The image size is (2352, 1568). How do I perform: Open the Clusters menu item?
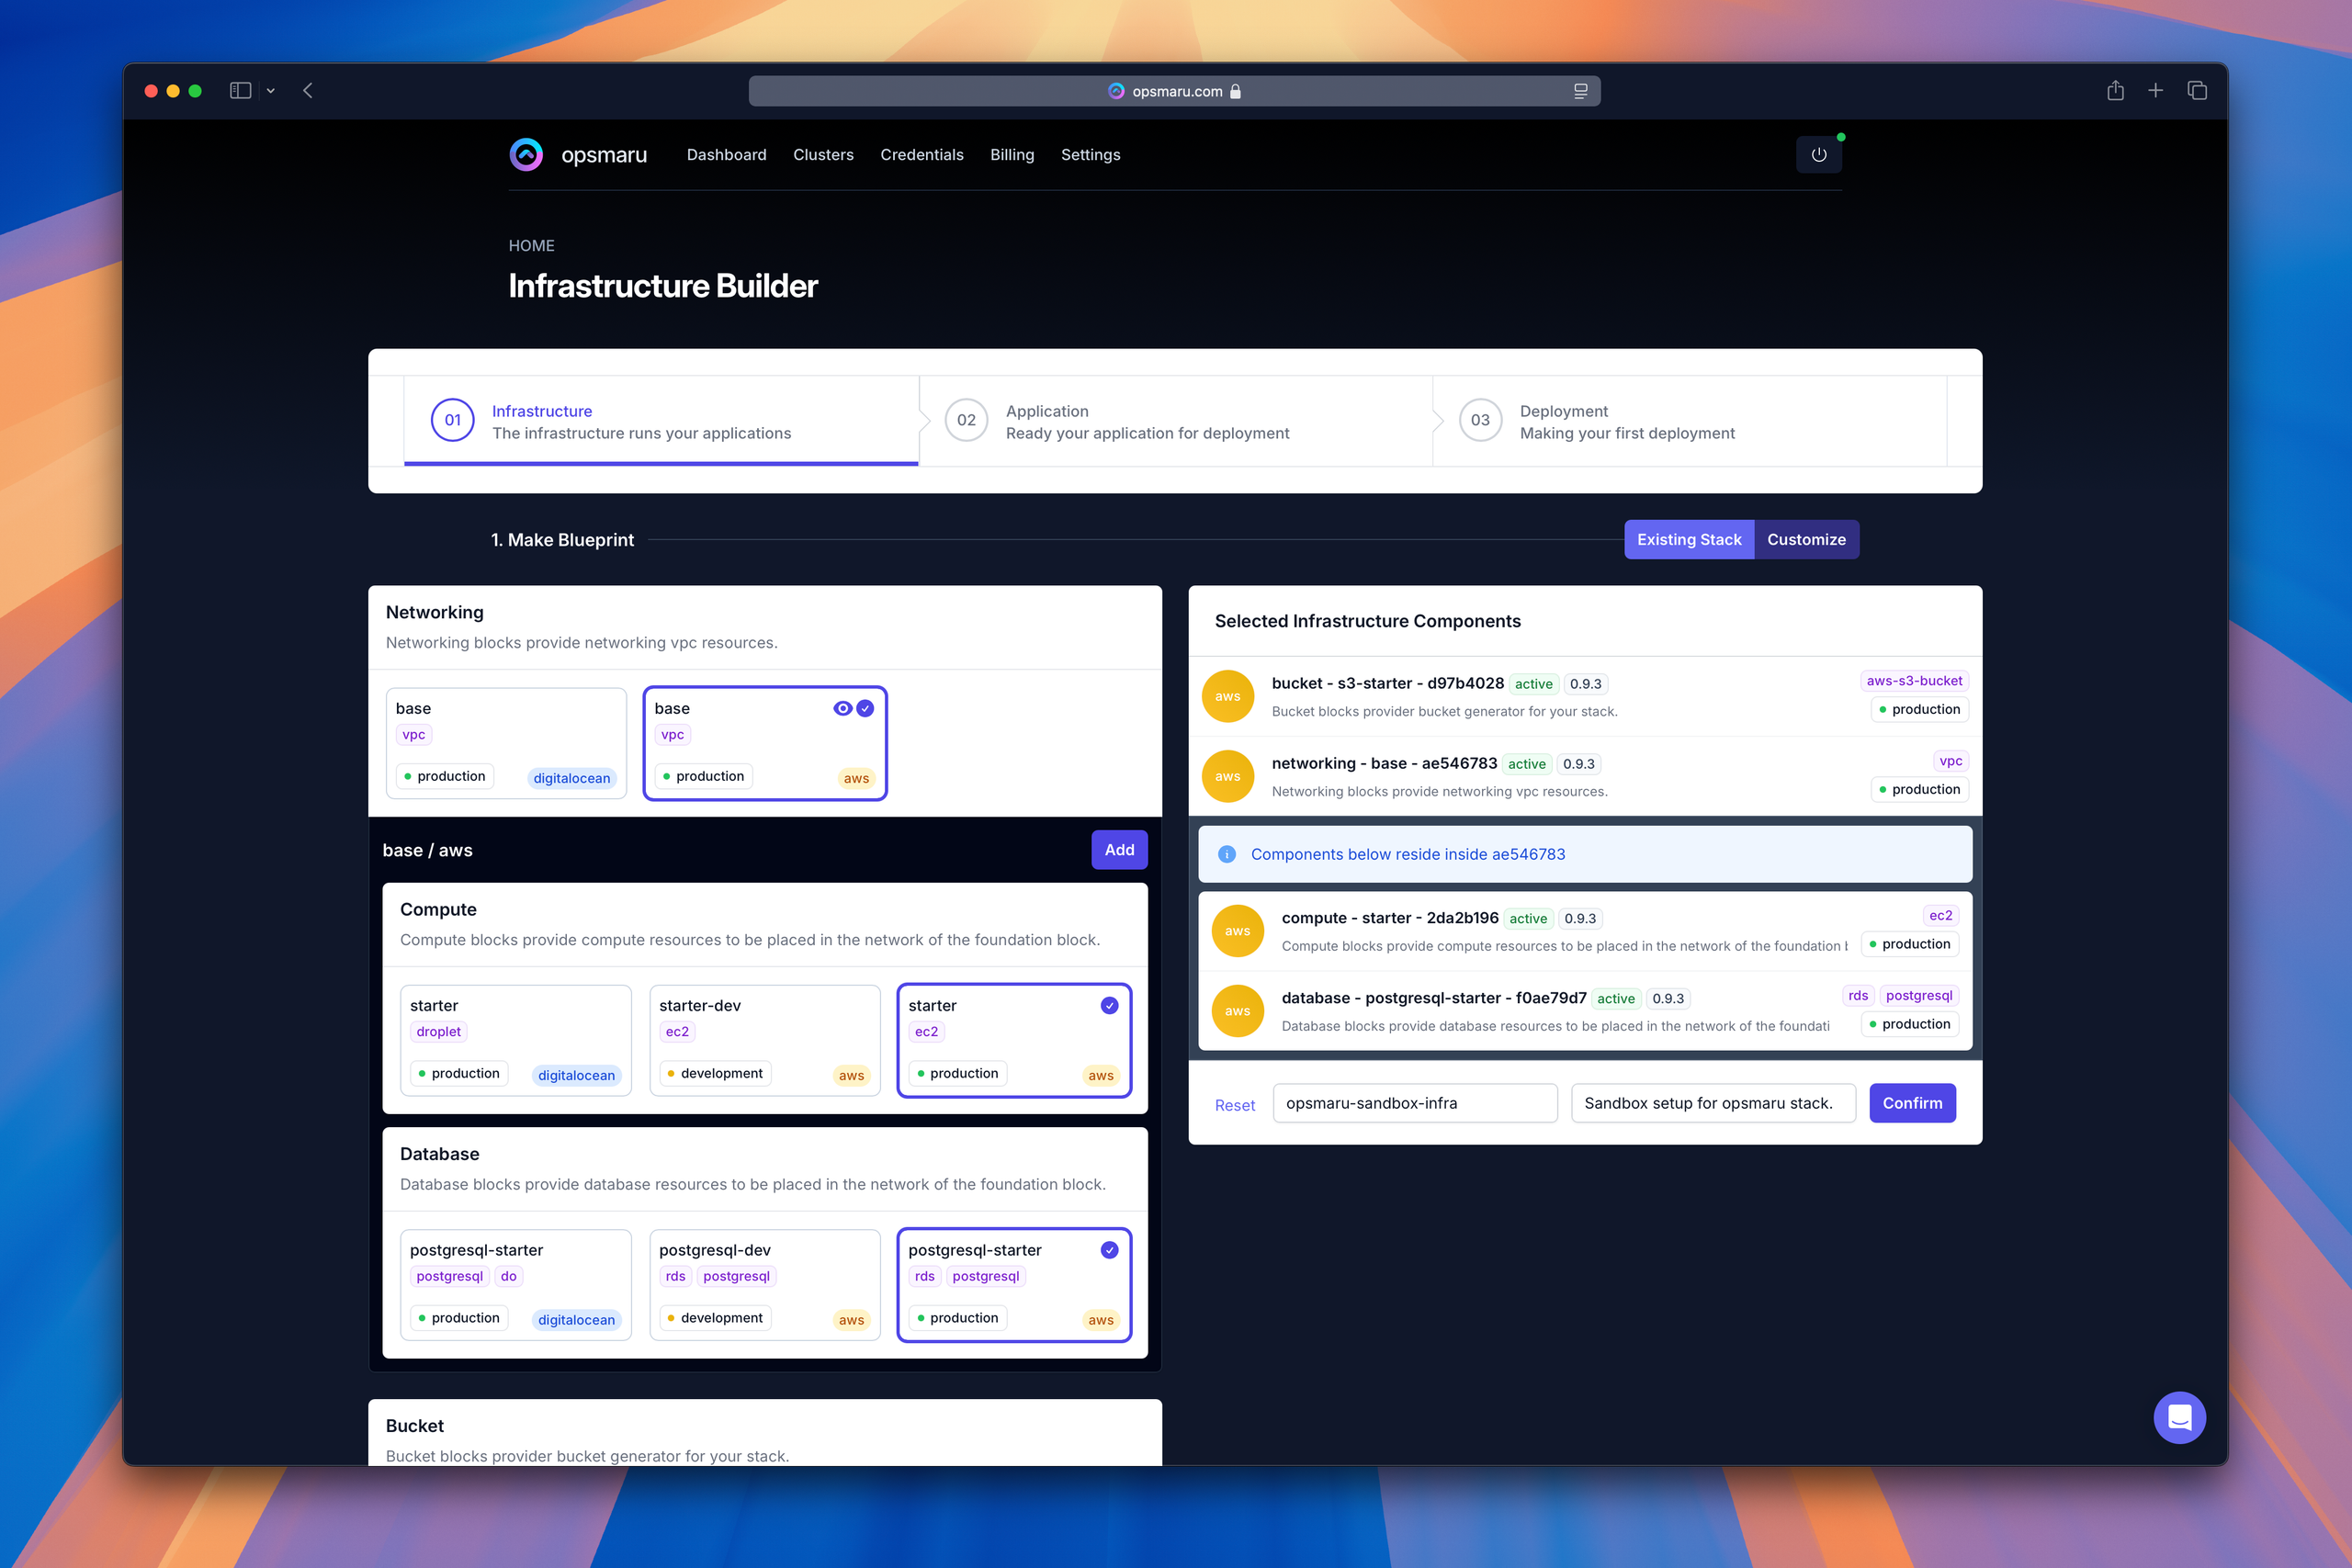(822, 154)
